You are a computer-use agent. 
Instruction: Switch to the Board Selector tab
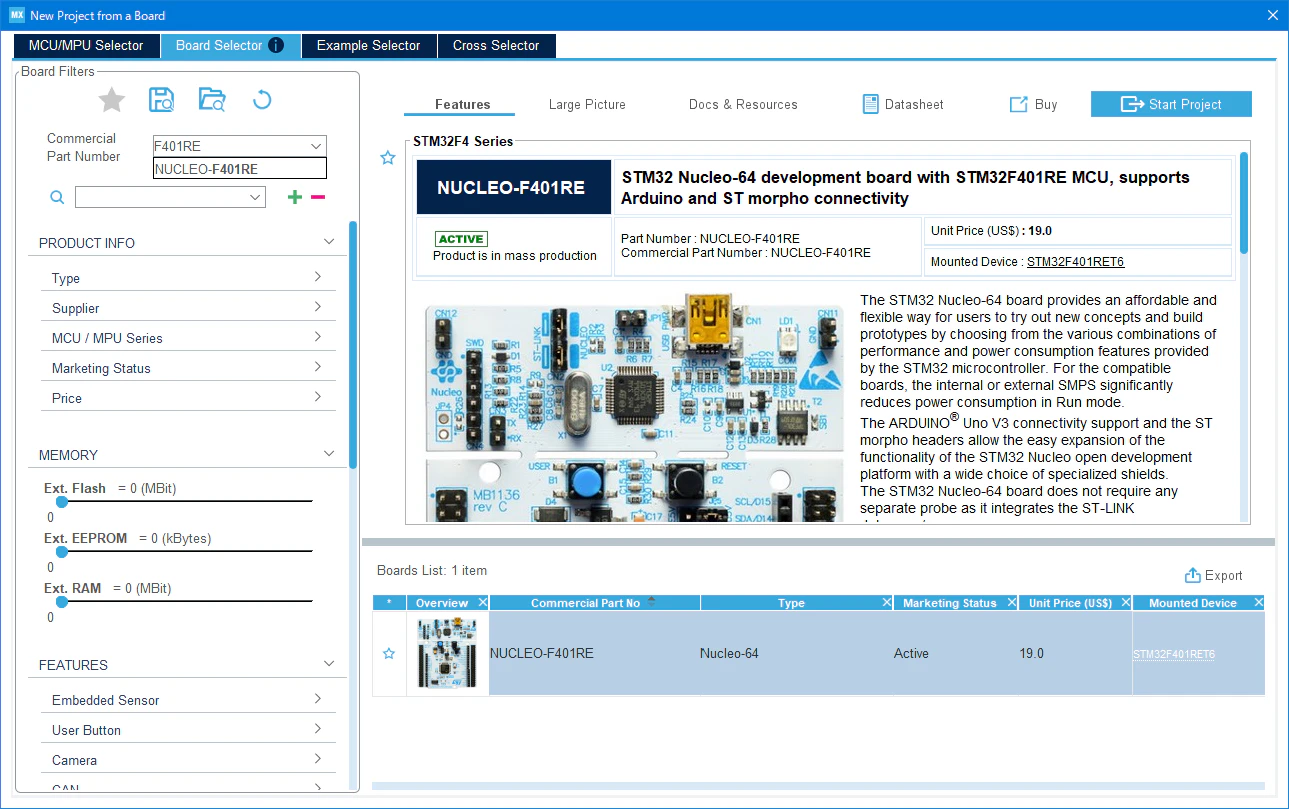pos(229,45)
